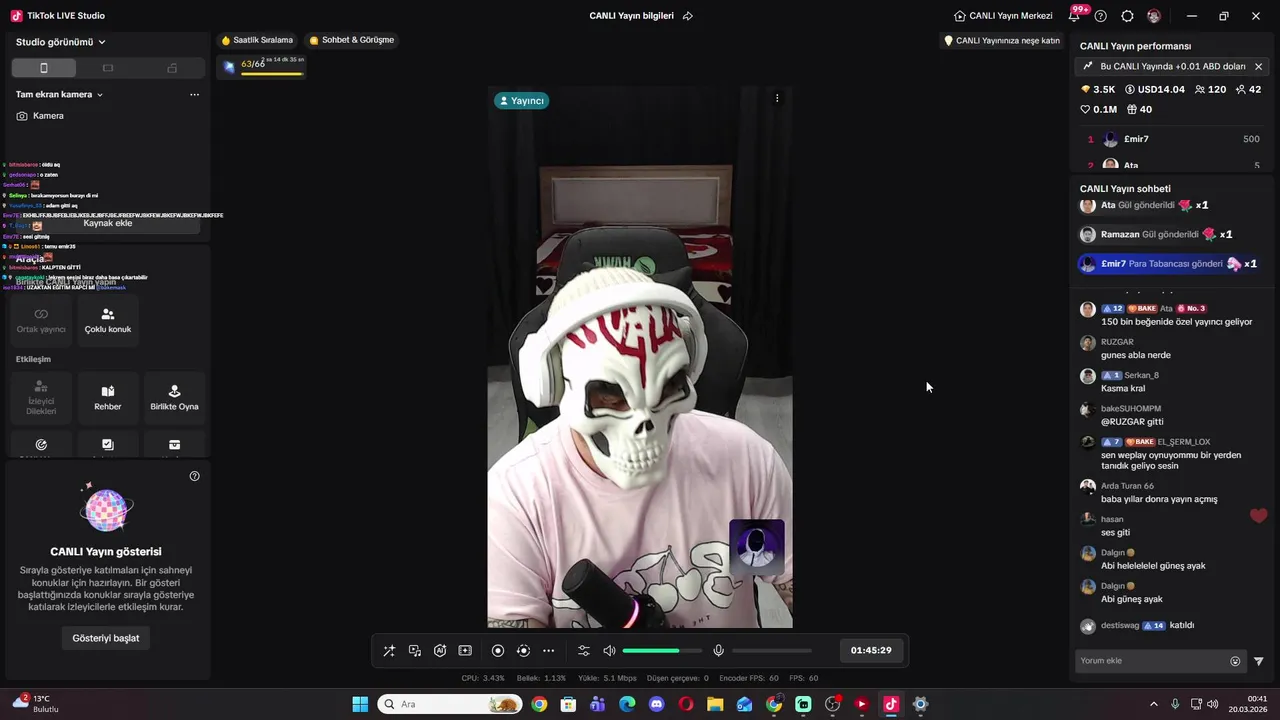The image size is (1280, 720).
Task: Open the preview three-dot menu
Action: point(777,98)
